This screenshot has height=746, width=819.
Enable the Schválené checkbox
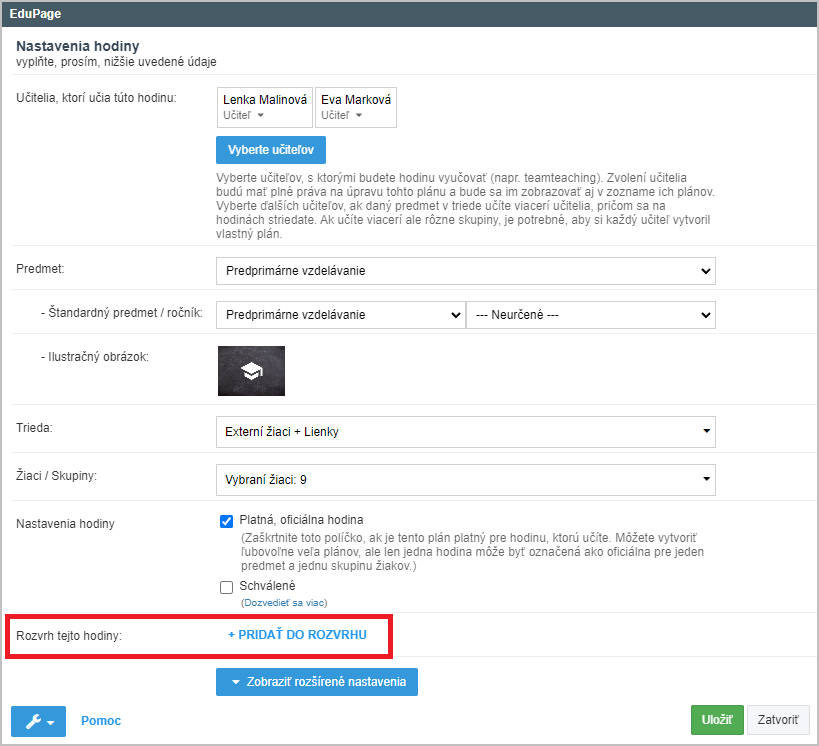(x=226, y=587)
